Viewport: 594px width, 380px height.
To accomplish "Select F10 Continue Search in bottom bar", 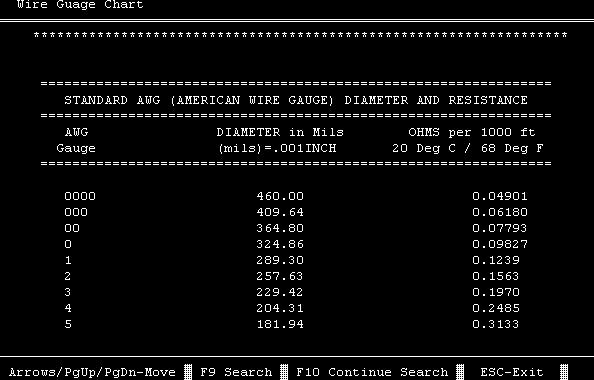I will 372,372.
